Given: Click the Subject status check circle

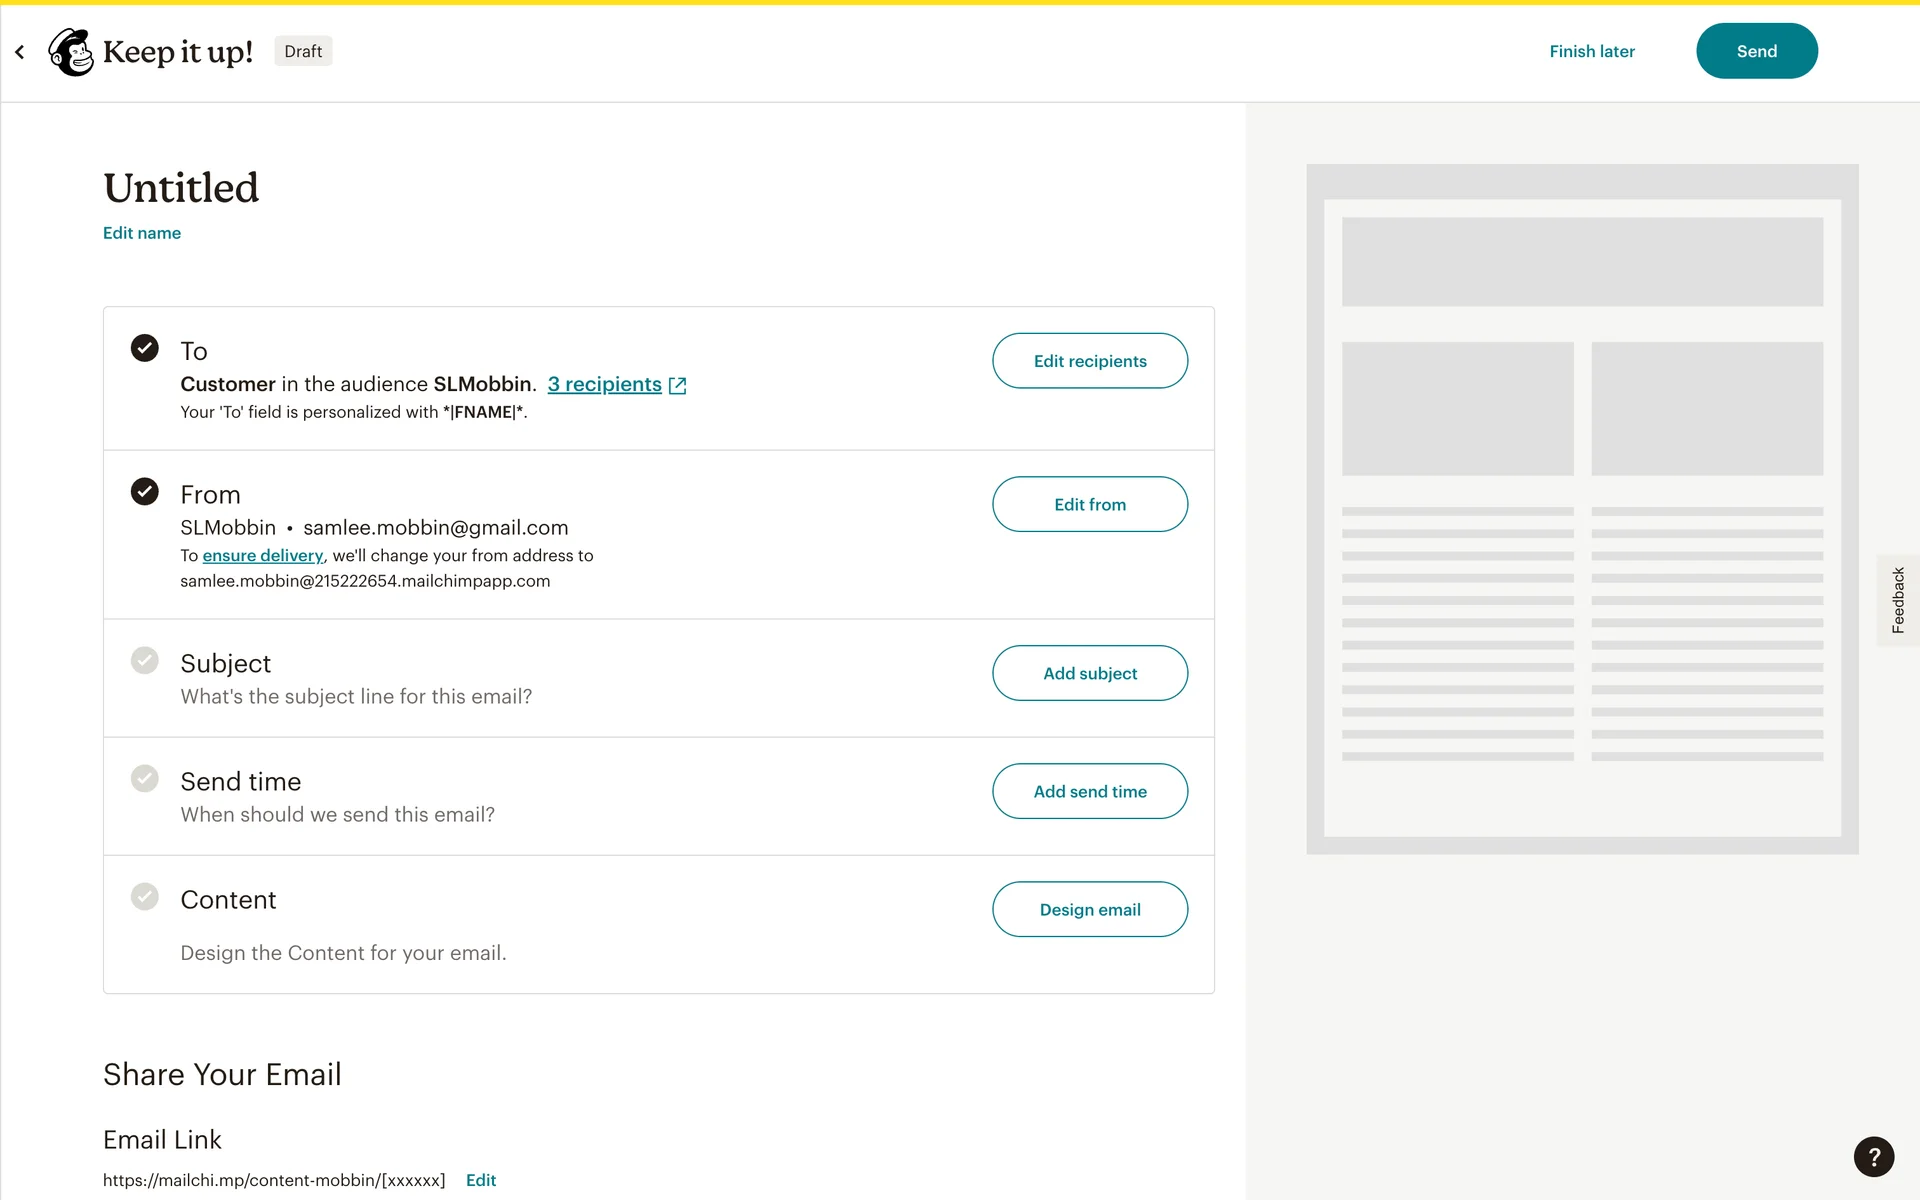Looking at the screenshot, I should pyautogui.click(x=145, y=660).
